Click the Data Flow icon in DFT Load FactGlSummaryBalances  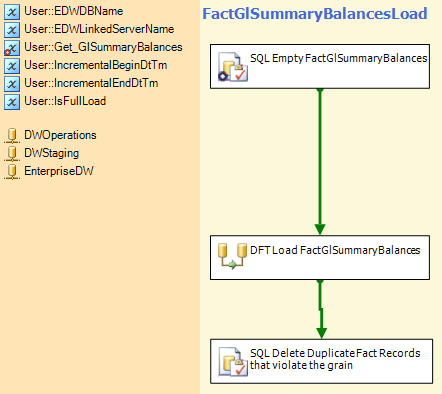232,256
